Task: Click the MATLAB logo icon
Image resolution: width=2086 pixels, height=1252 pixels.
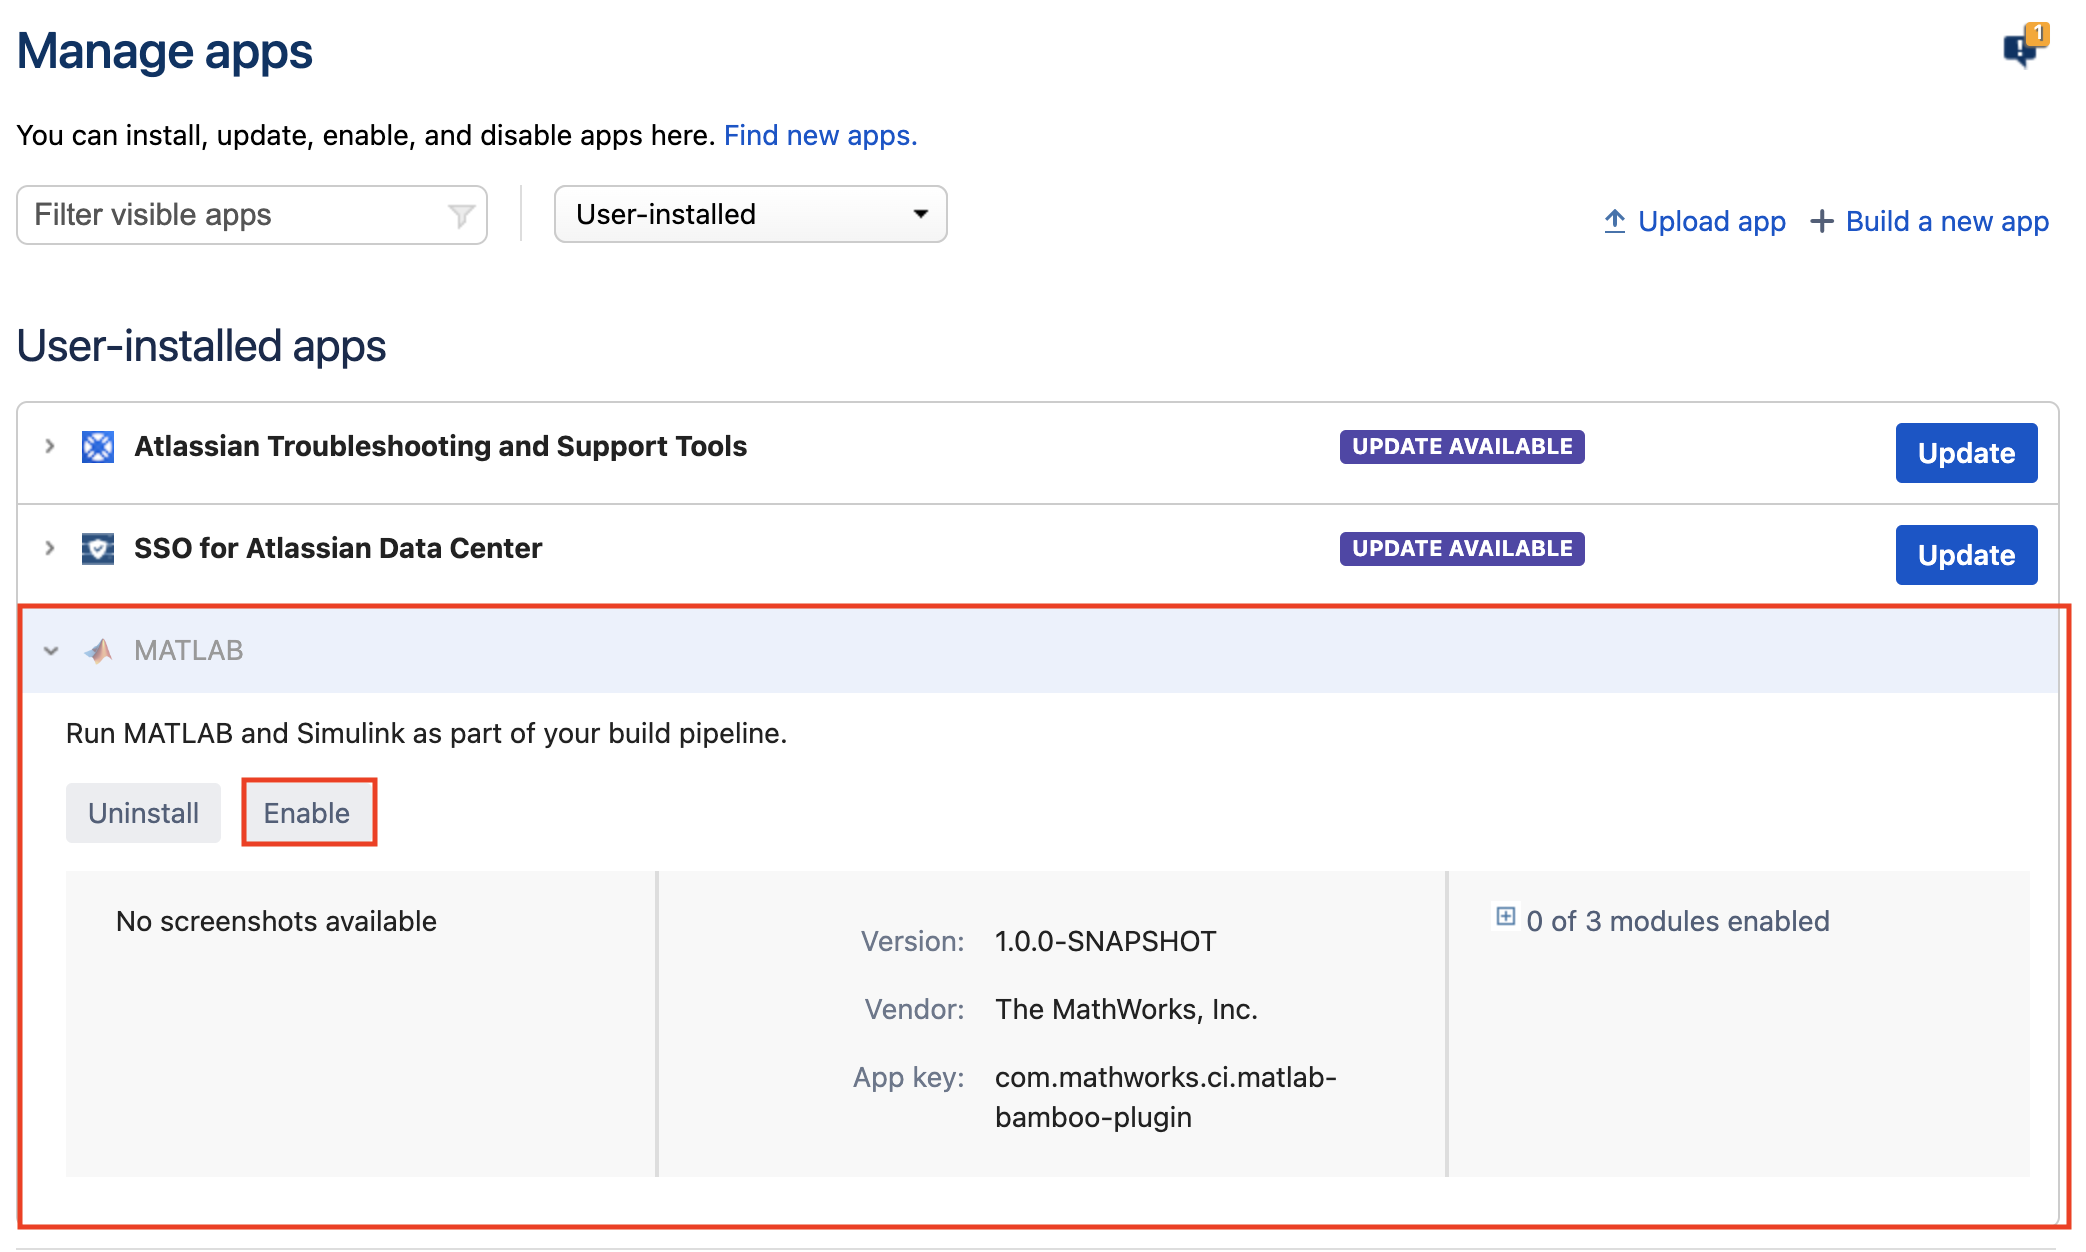Action: click(x=98, y=651)
